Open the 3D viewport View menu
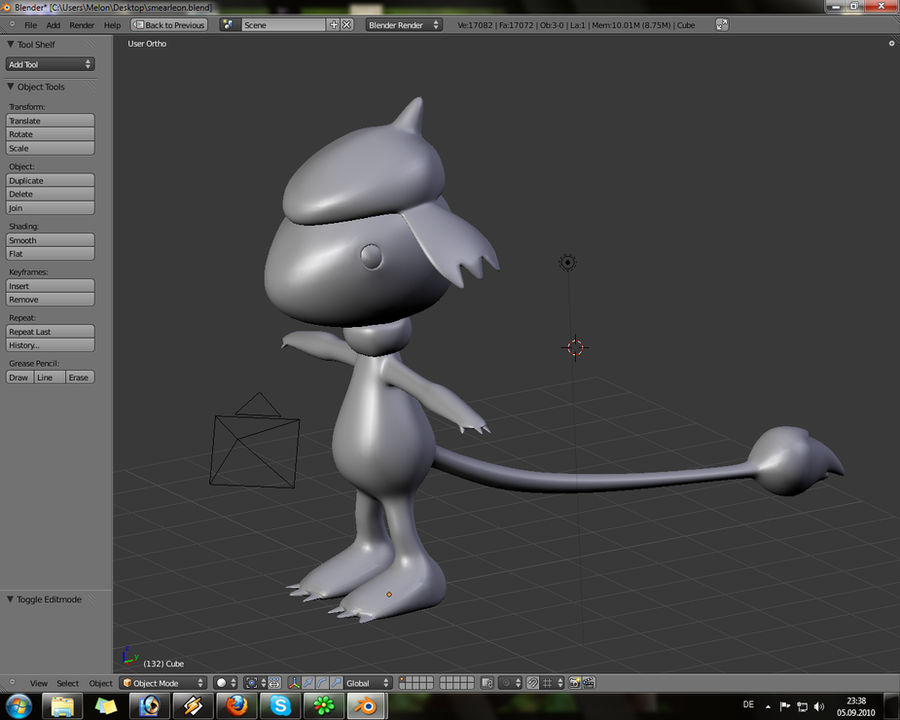The width and height of the screenshot is (900, 720). tap(38, 683)
